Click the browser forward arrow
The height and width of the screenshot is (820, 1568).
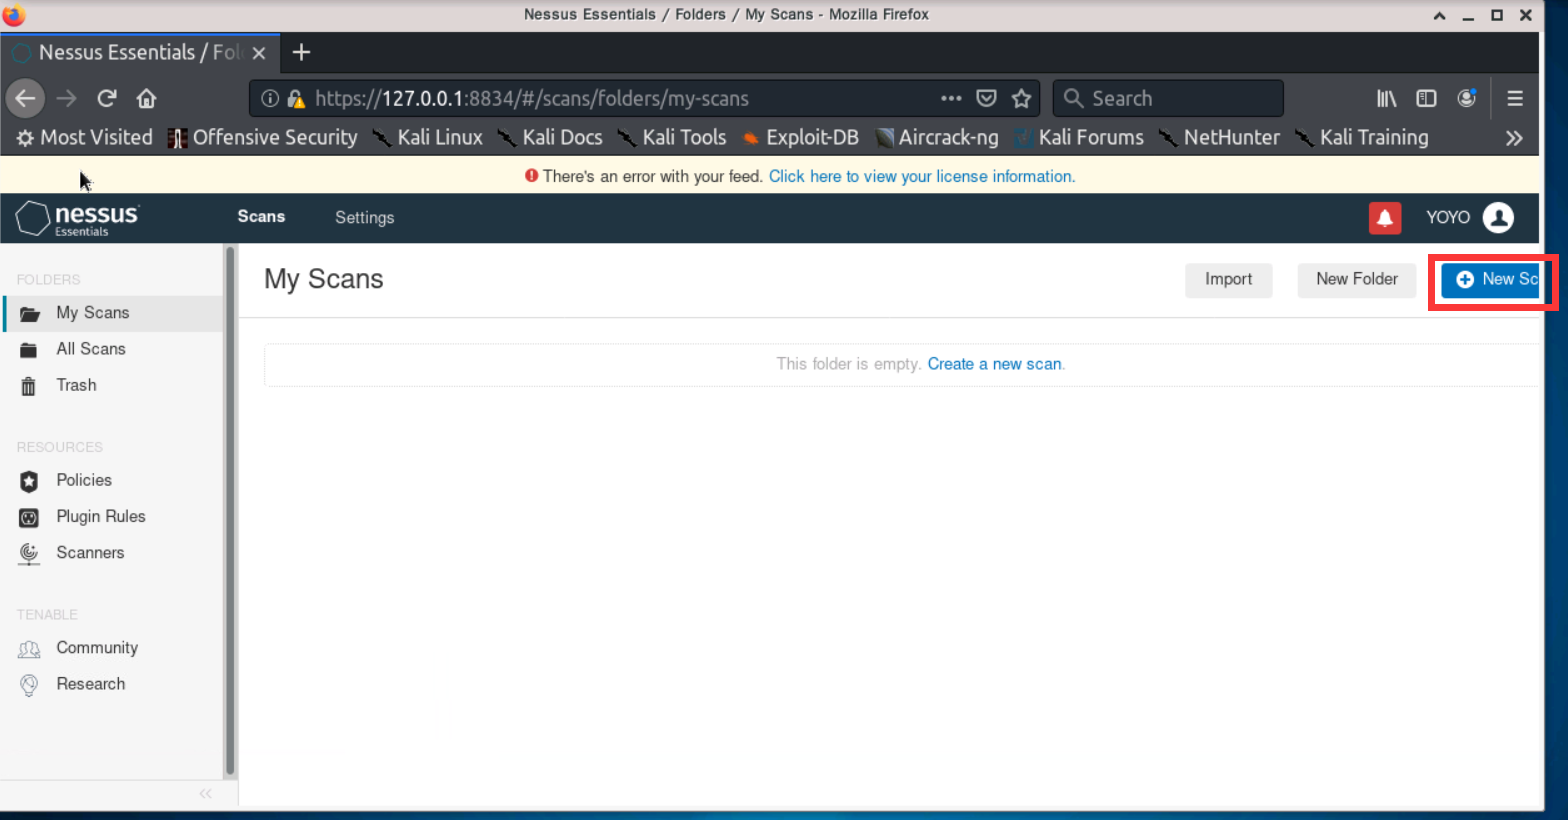66,98
